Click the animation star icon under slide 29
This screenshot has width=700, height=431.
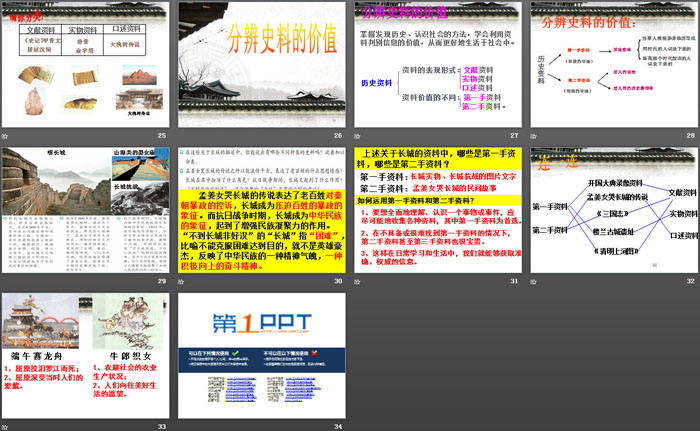(x=6, y=282)
